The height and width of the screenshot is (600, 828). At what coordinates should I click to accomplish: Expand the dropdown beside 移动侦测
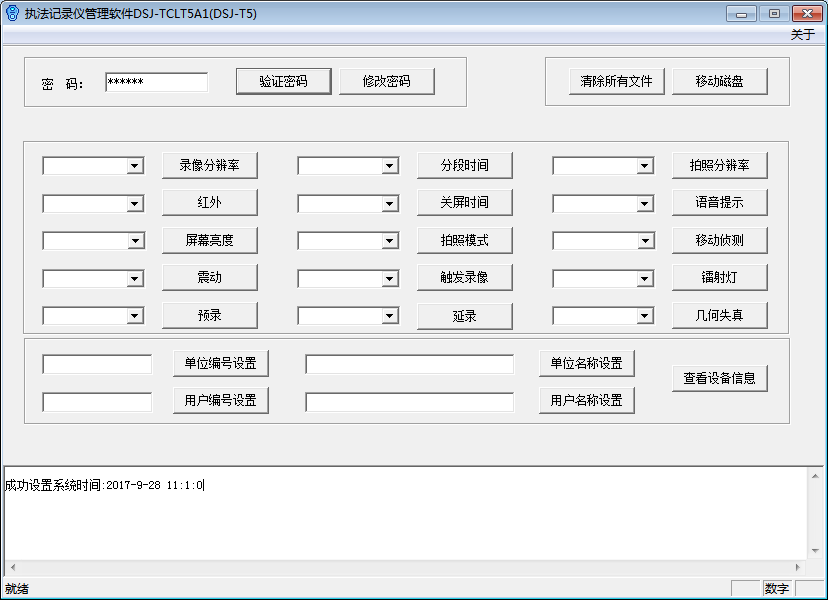coord(645,241)
